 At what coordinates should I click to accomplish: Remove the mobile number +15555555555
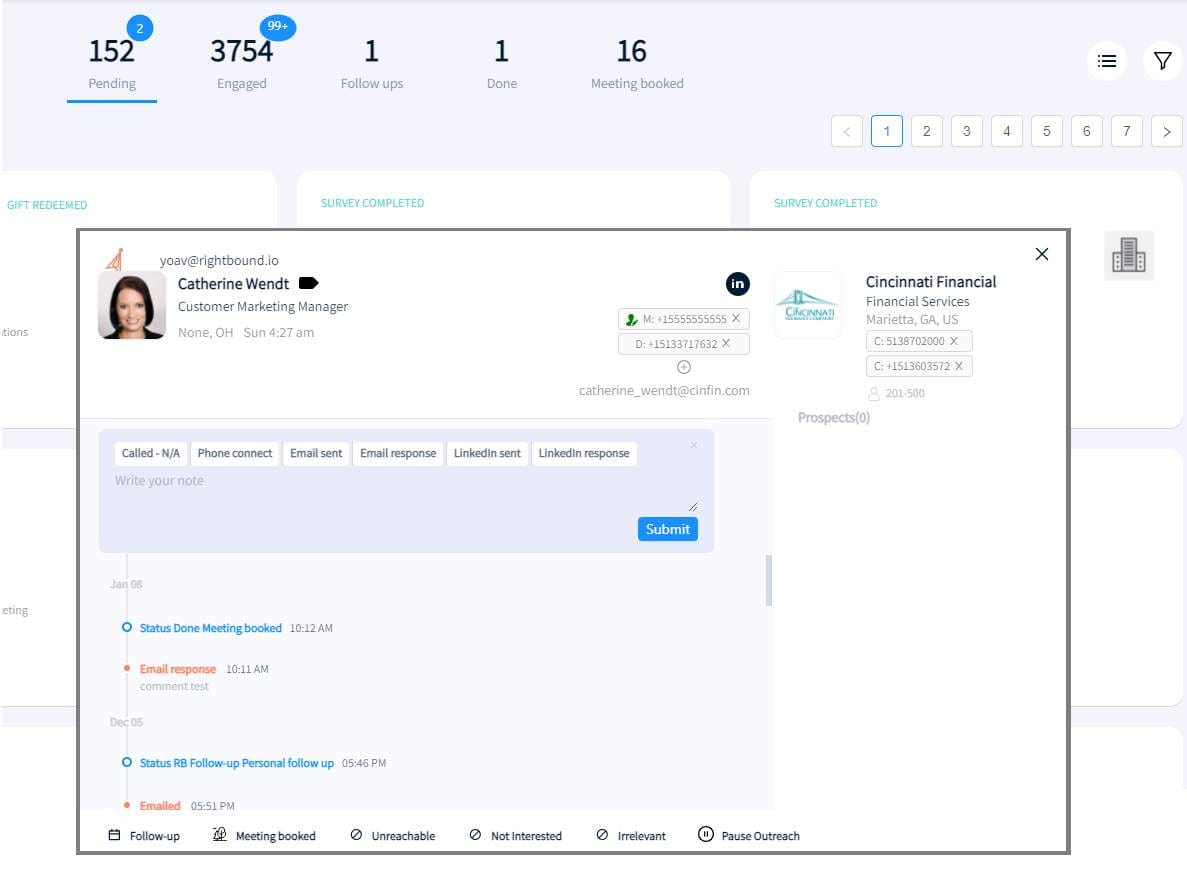[736, 319]
